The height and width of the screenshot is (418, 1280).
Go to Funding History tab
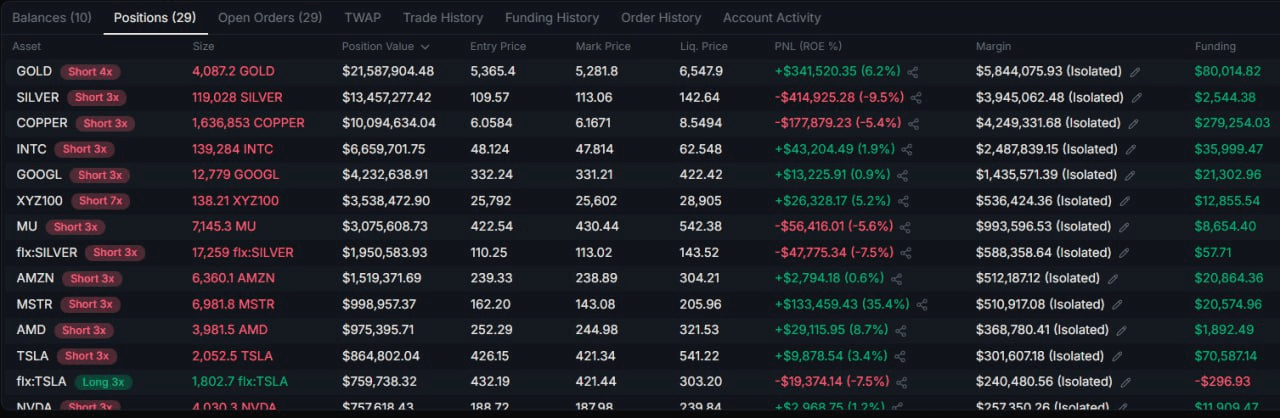click(551, 18)
